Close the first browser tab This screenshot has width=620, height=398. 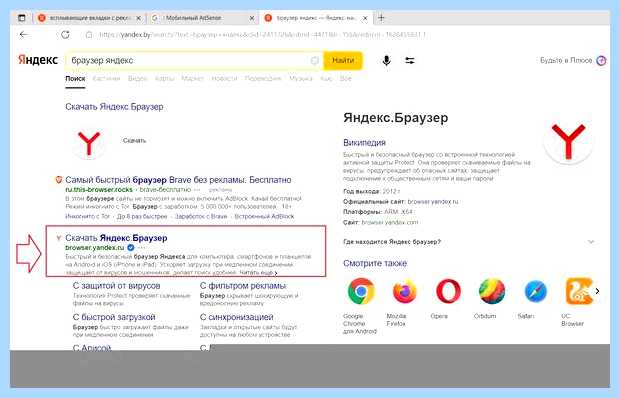coord(138,18)
